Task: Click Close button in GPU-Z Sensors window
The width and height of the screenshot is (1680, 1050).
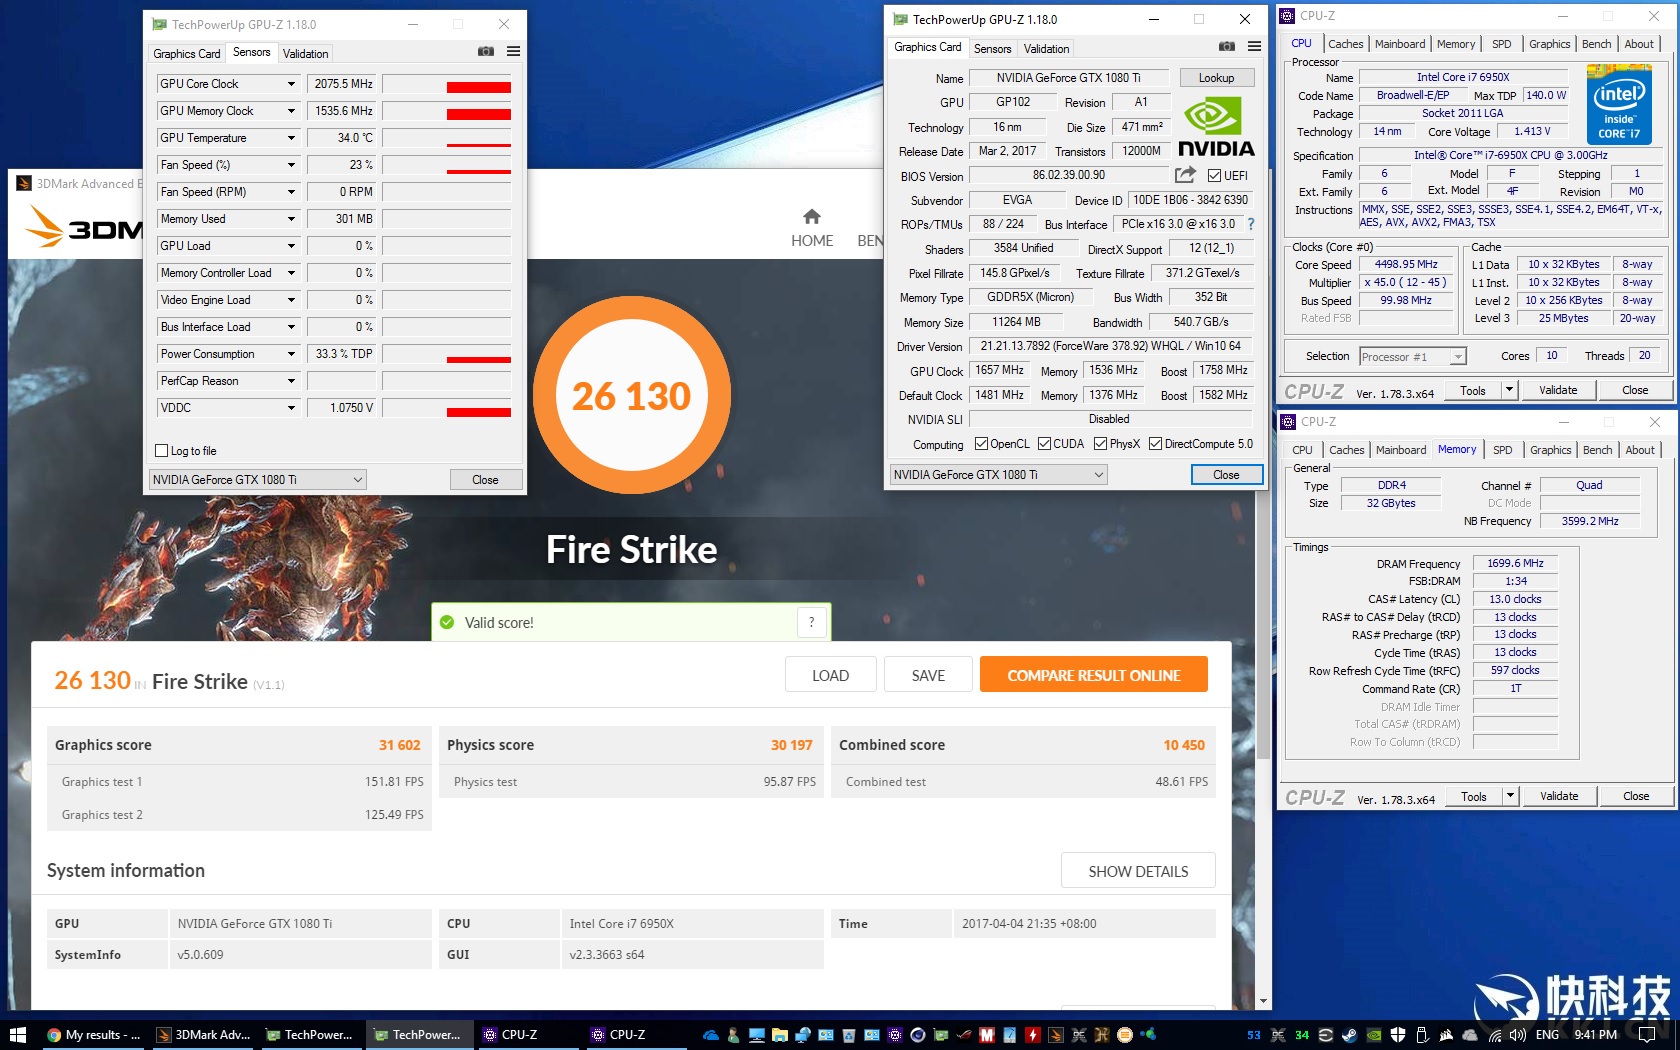Action: [x=485, y=480]
